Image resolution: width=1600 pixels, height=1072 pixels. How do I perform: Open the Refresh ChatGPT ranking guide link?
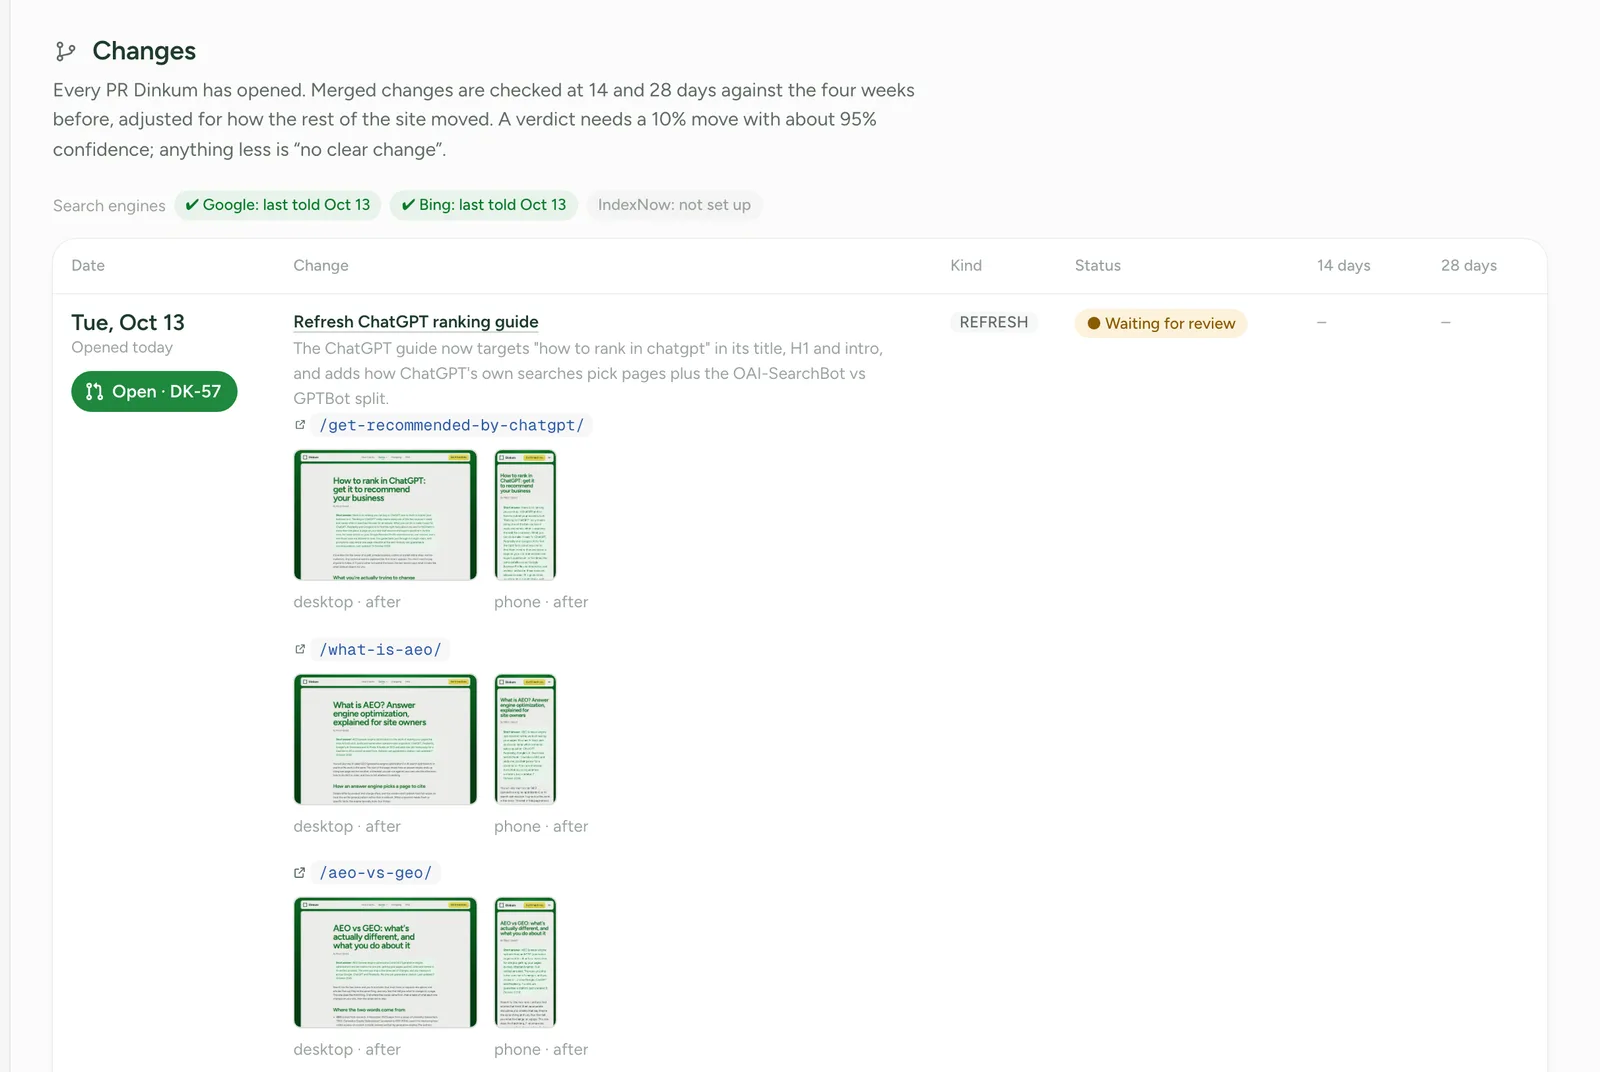click(416, 322)
